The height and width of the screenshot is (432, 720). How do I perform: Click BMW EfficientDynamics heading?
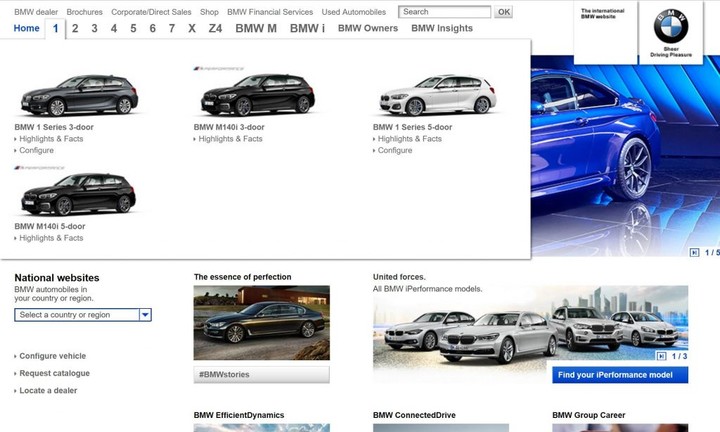point(239,415)
